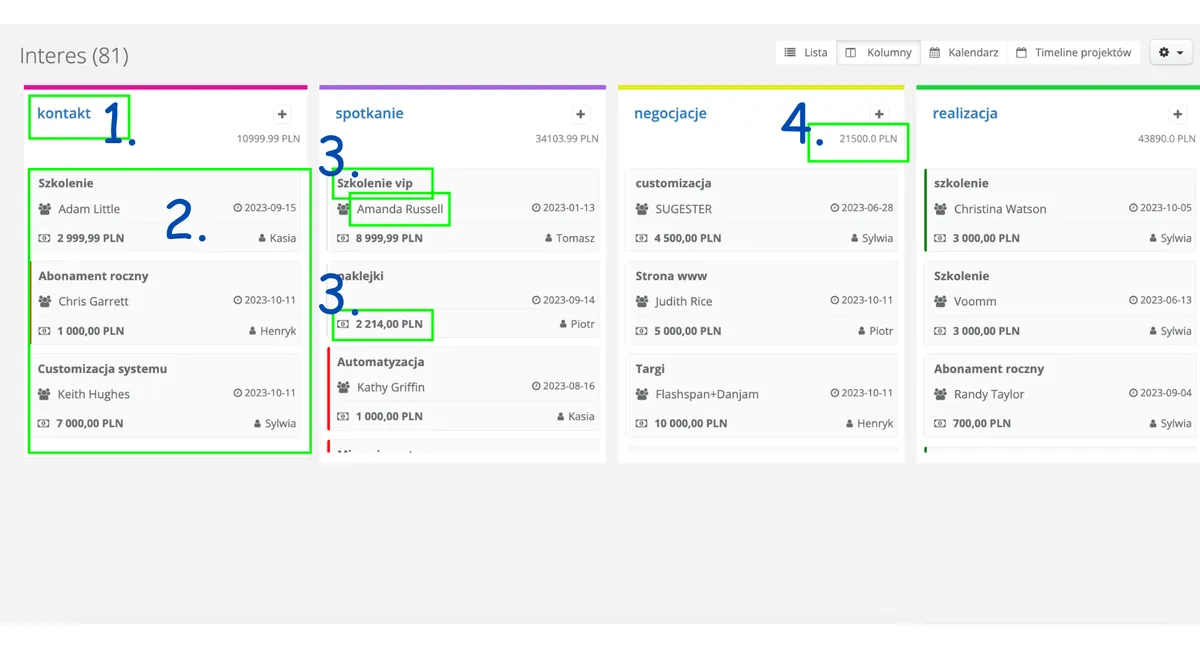Viewport: 1200px width, 648px height.
Task: Open the Customizacja systemu deal card
Action: (167, 396)
